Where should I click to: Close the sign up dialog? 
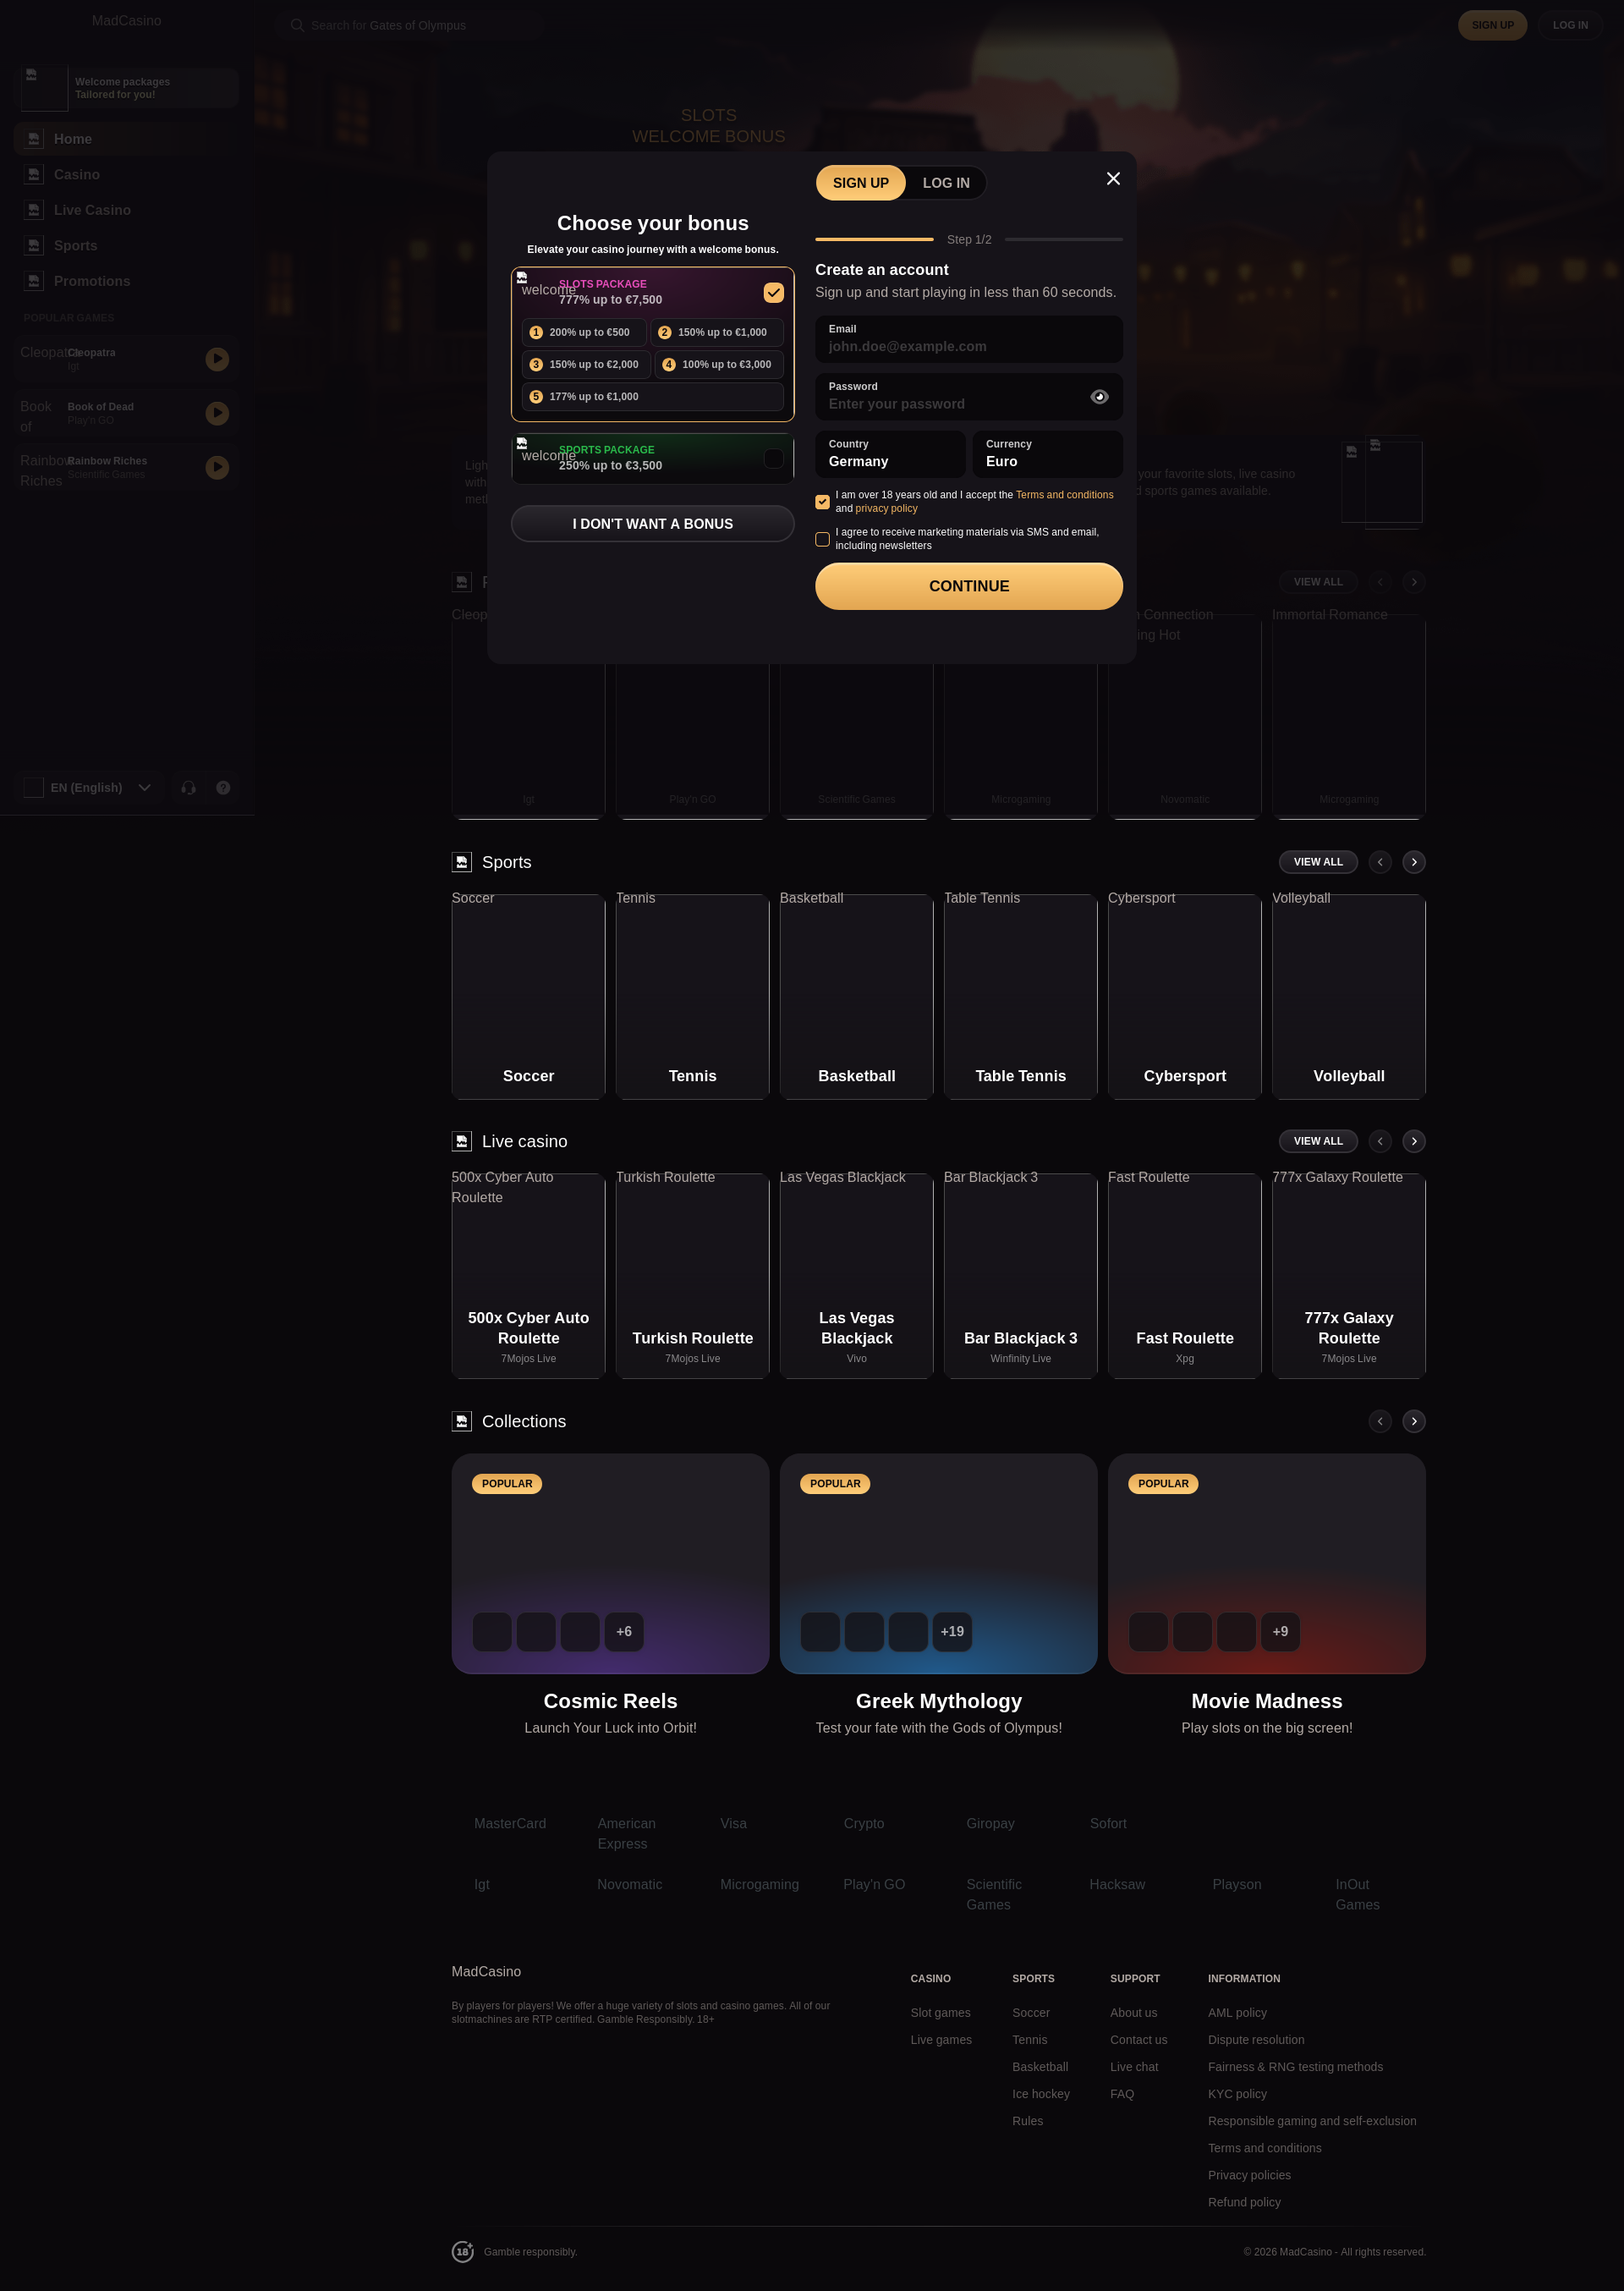[x=1113, y=179]
